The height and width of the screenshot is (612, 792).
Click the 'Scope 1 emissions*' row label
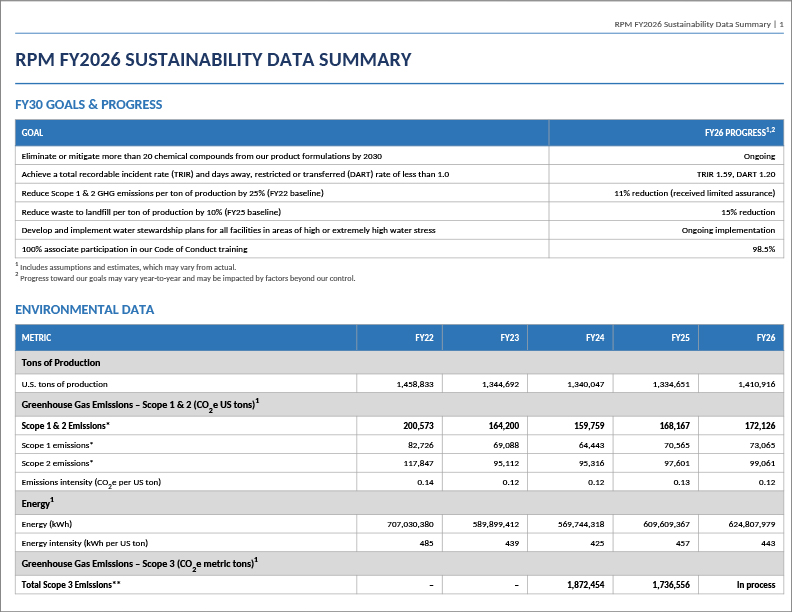pos(57,445)
